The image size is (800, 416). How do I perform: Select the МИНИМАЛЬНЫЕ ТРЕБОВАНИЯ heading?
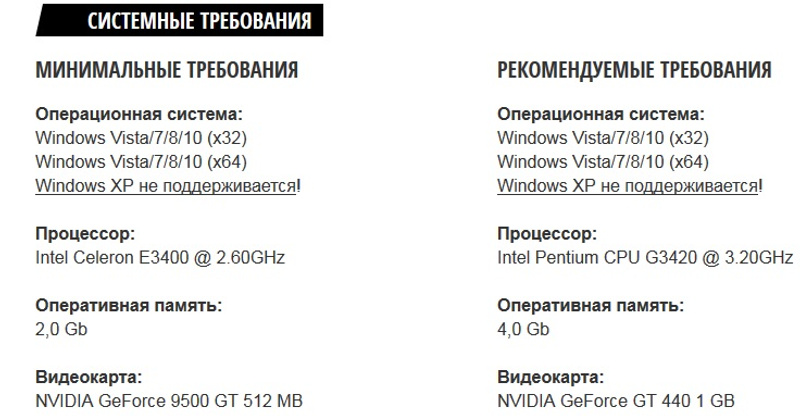click(x=167, y=71)
